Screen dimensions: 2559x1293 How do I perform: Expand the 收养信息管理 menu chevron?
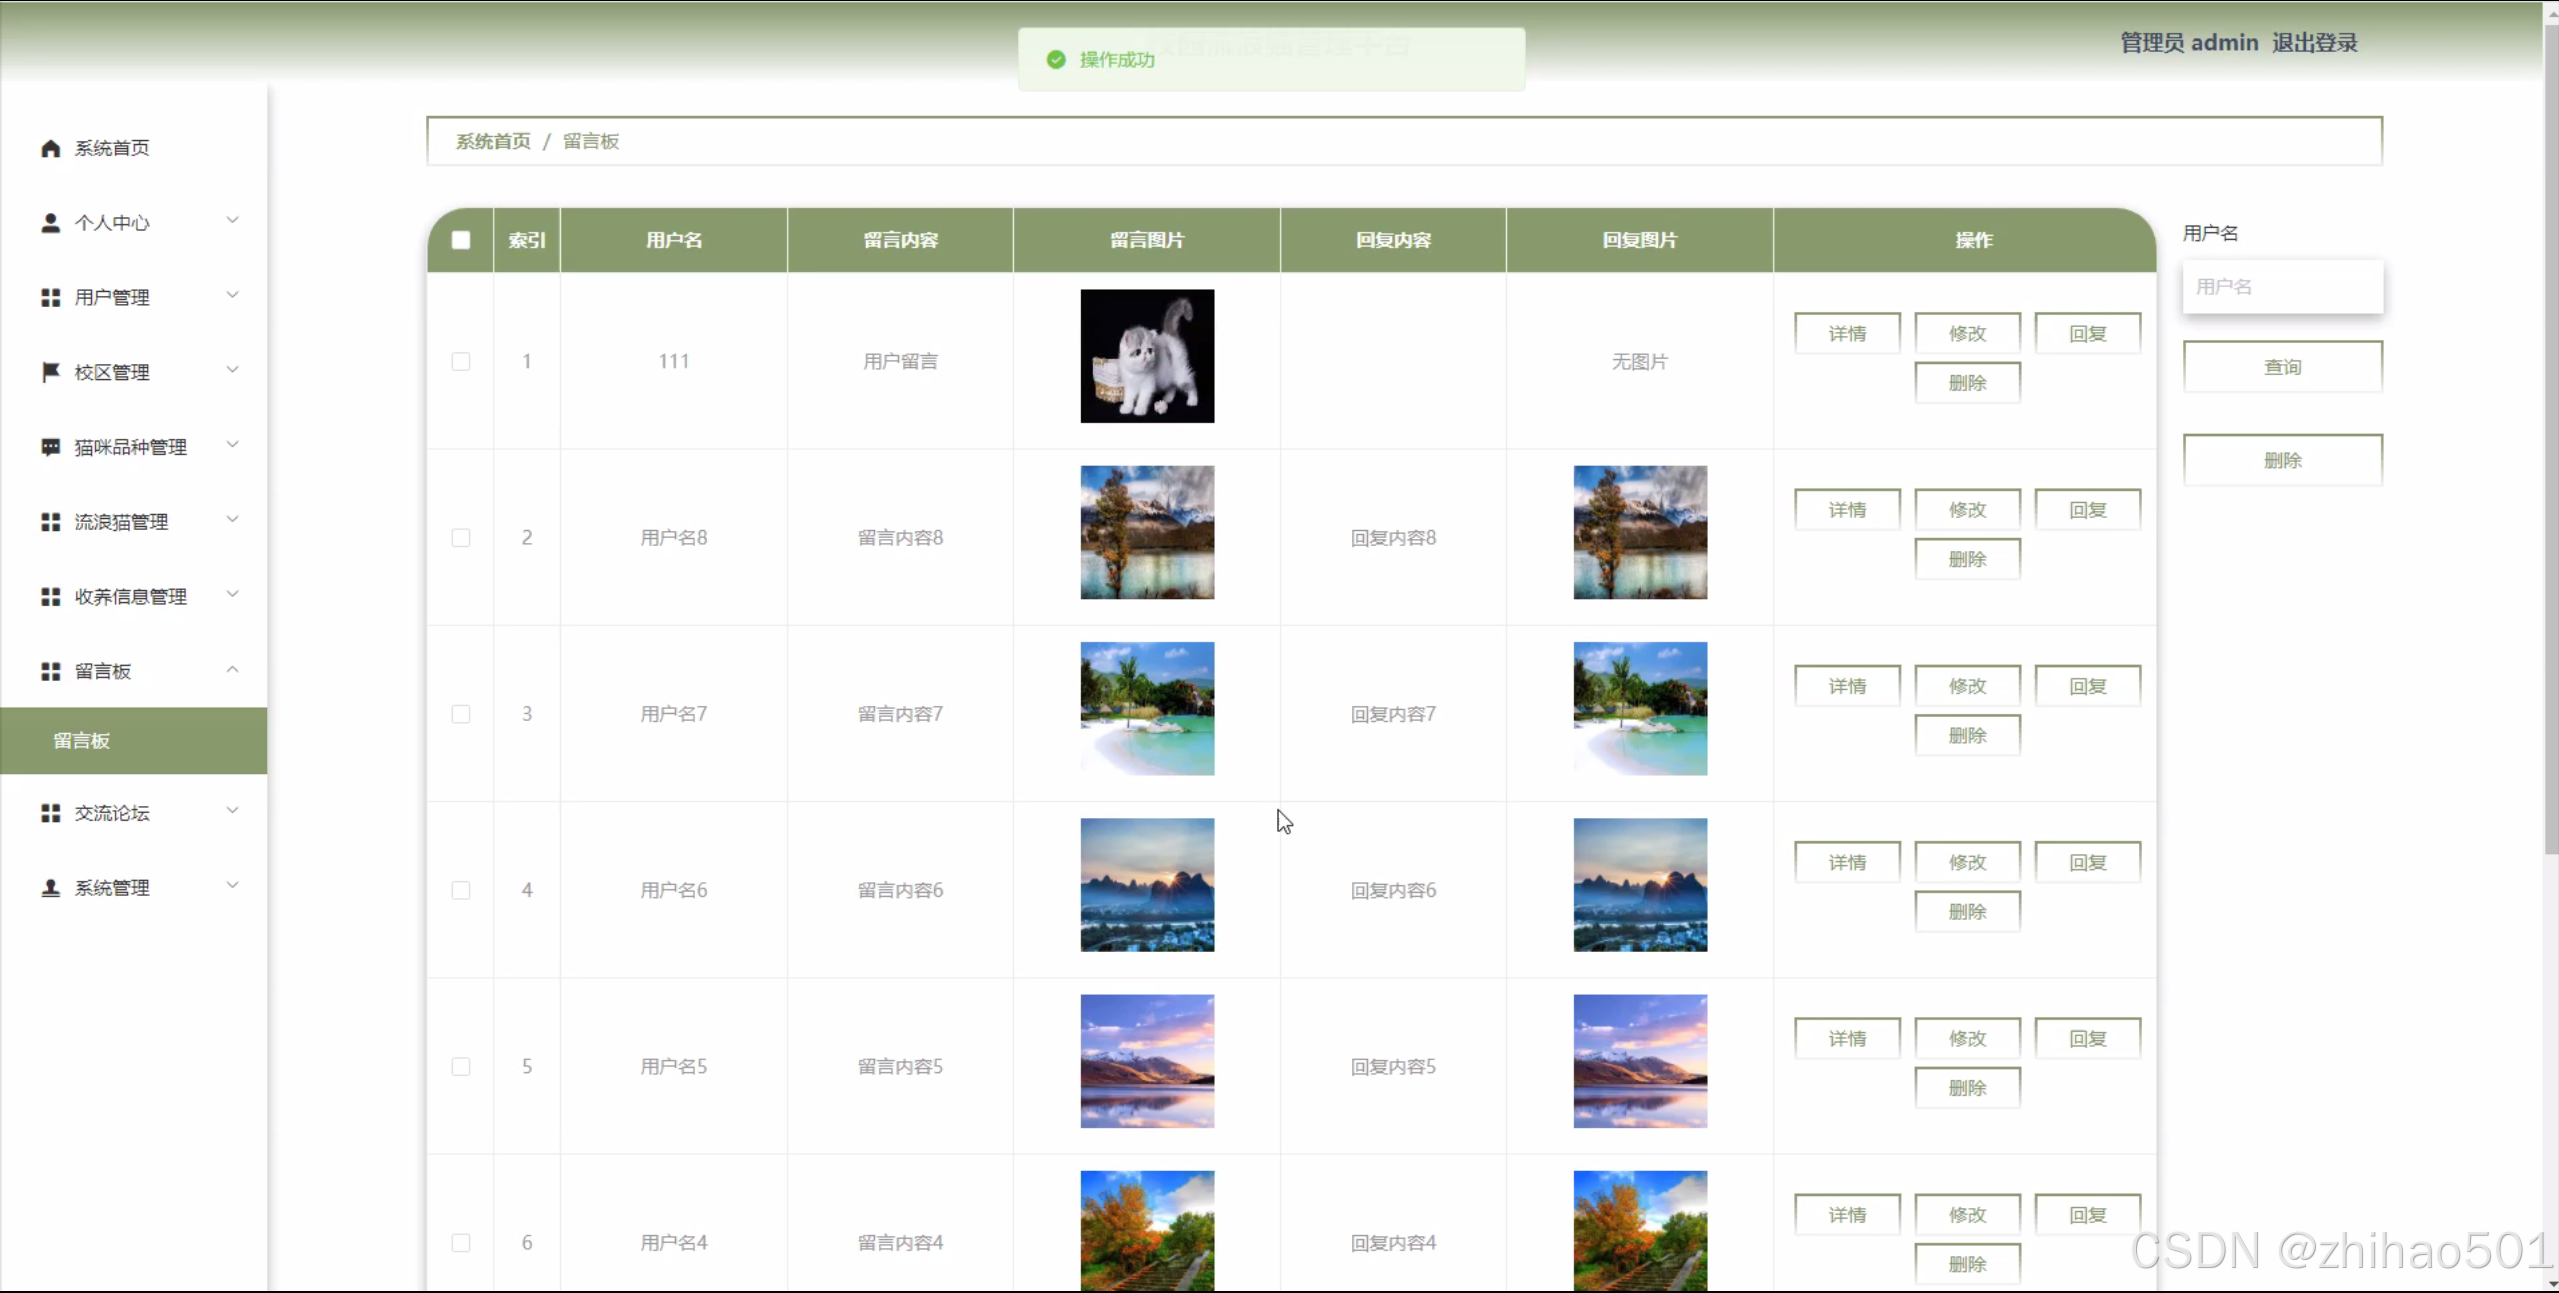(232, 594)
